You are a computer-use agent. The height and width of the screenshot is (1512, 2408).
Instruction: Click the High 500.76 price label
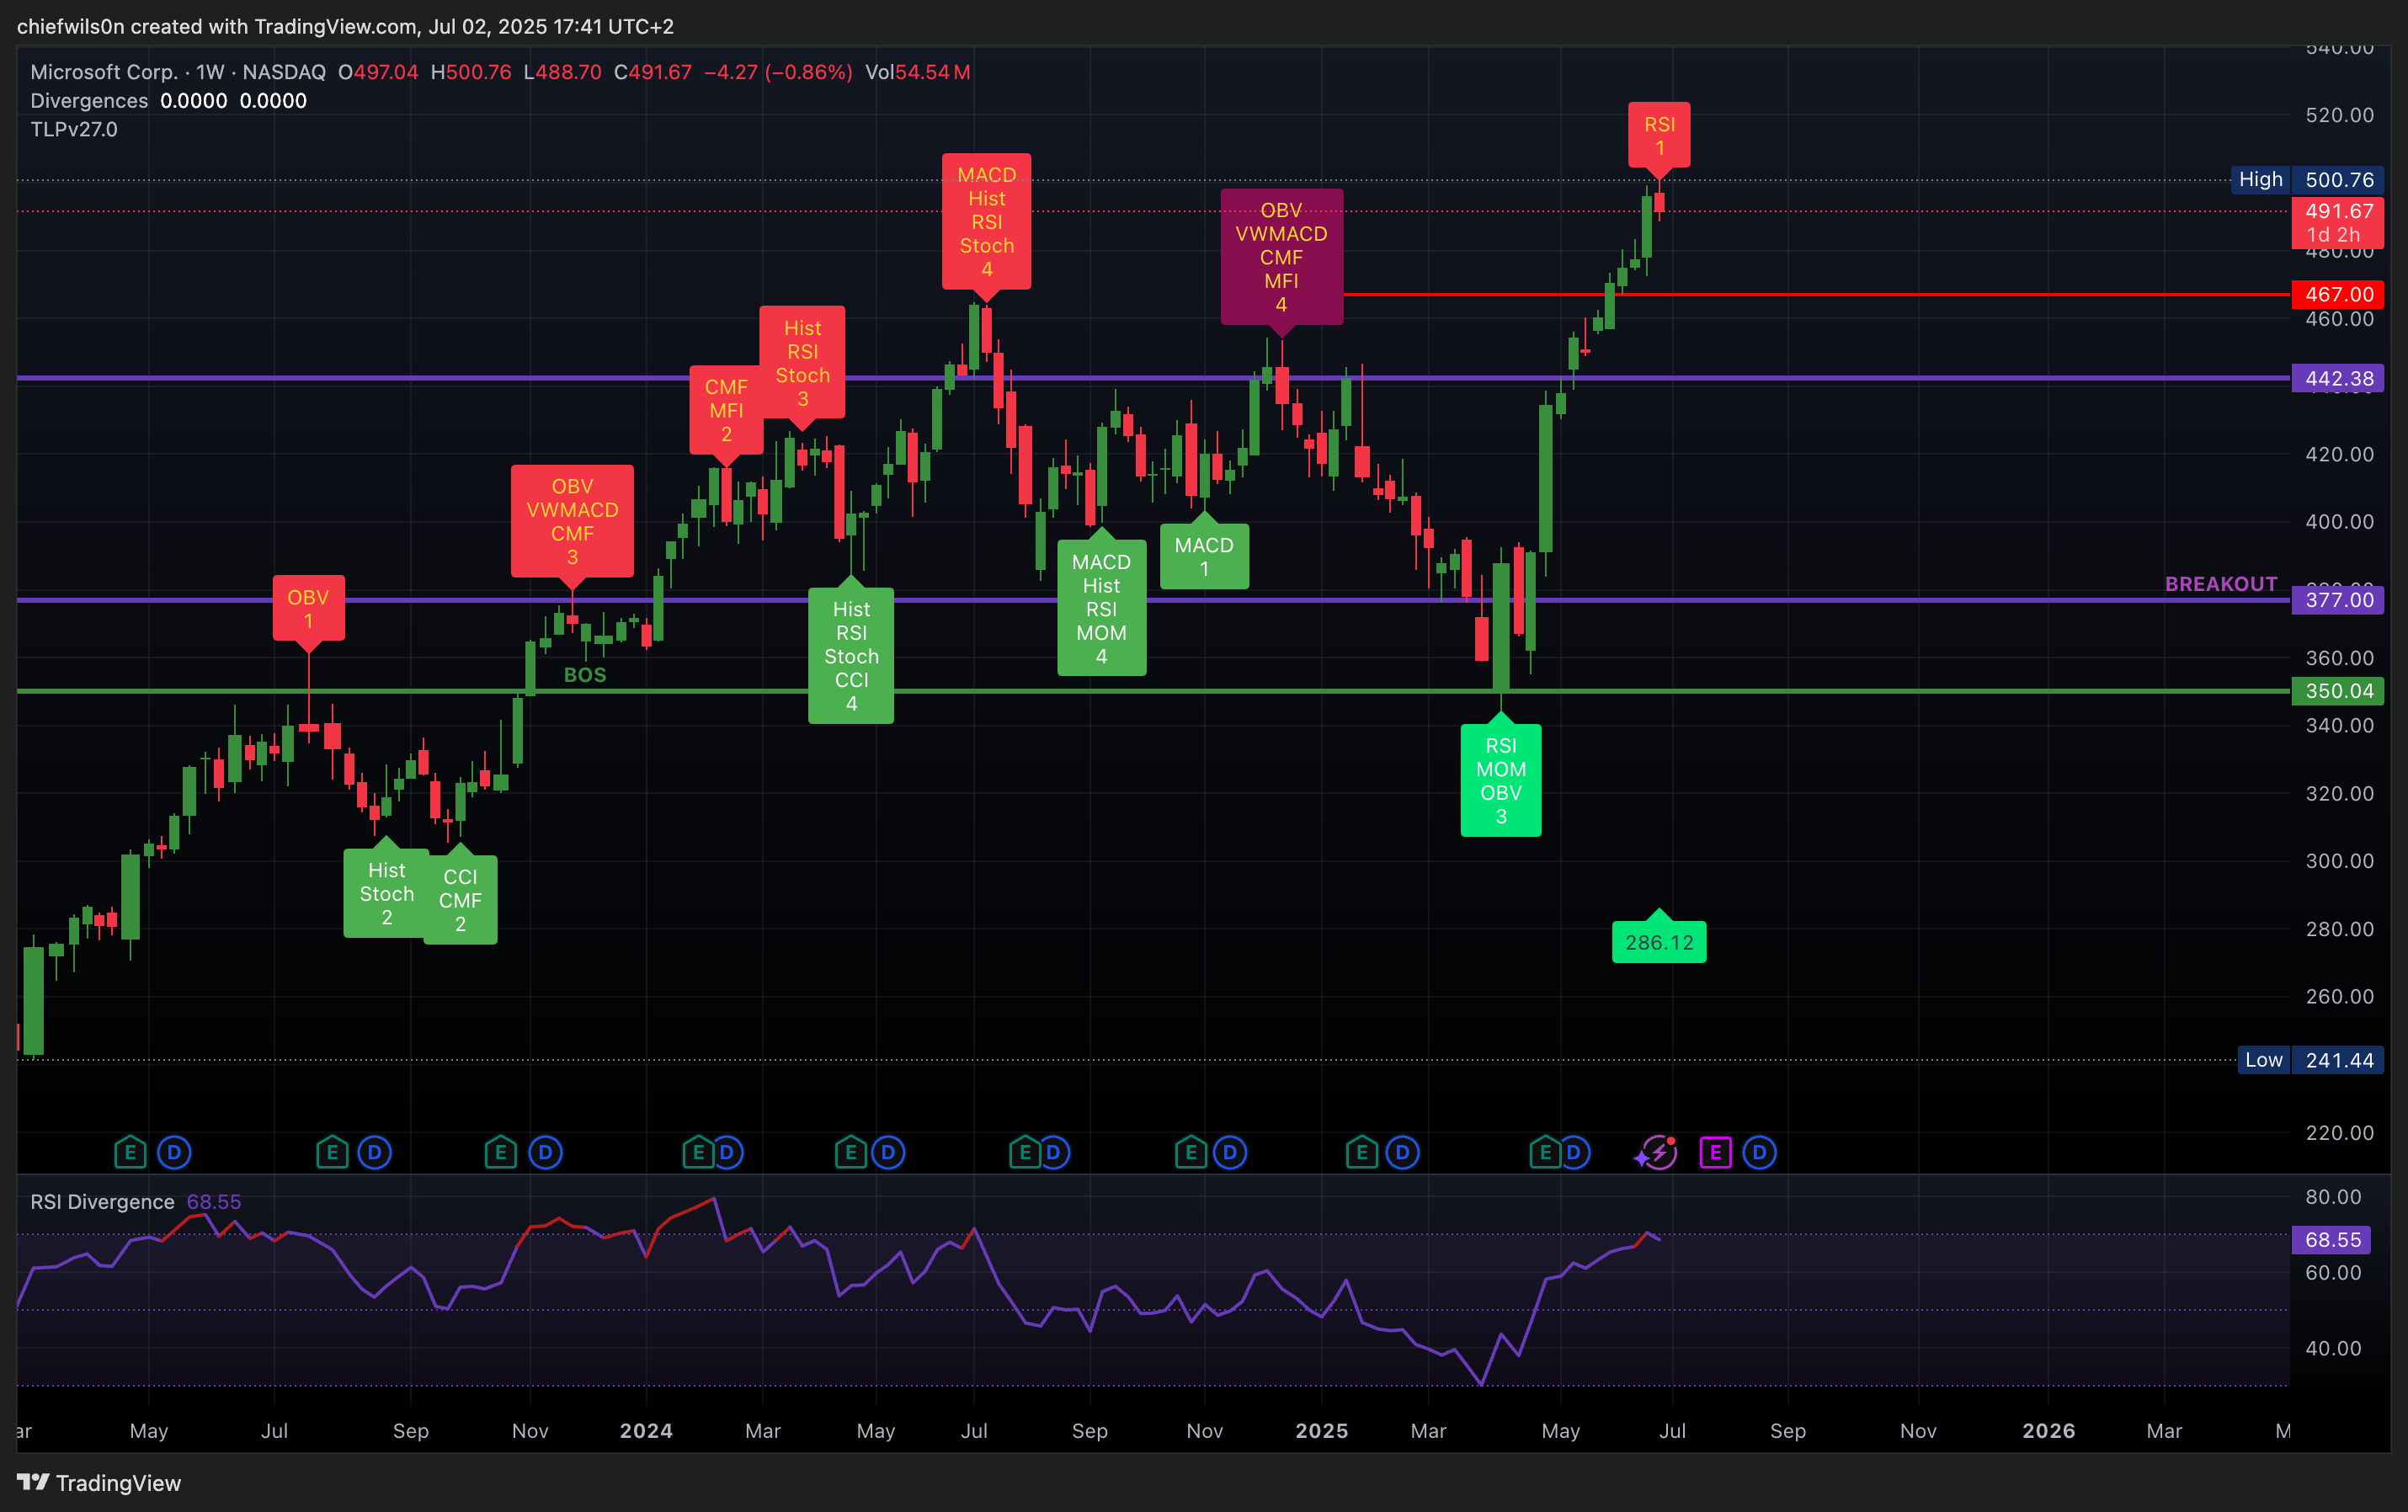(x=2308, y=180)
